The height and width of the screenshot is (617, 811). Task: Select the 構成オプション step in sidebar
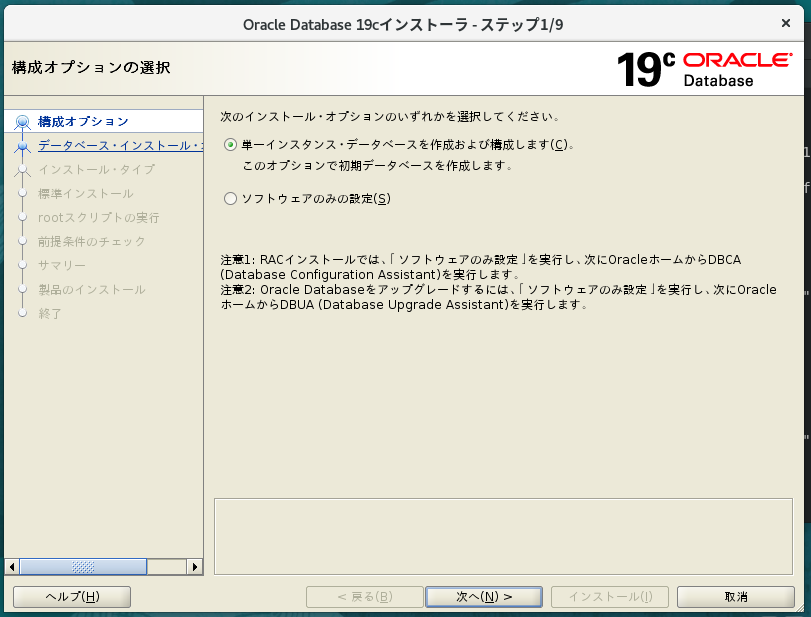click(x=83, y=122)
